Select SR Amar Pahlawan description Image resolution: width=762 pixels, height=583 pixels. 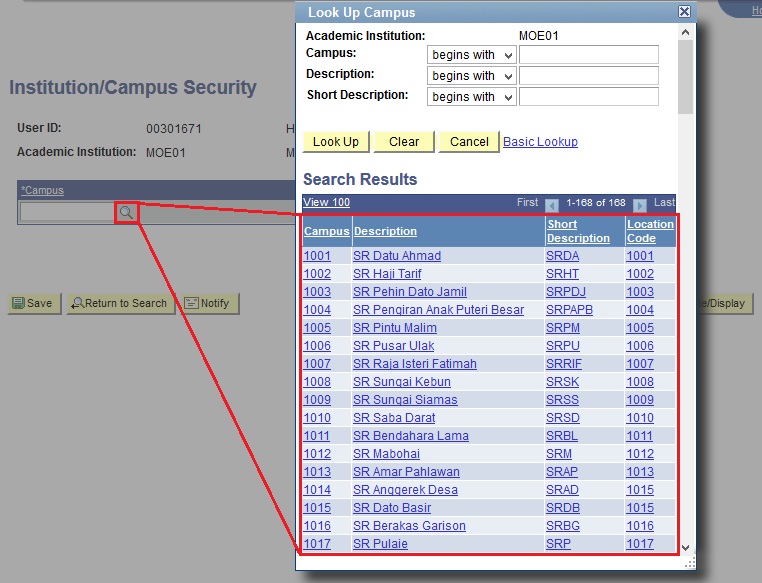point(406,472)
